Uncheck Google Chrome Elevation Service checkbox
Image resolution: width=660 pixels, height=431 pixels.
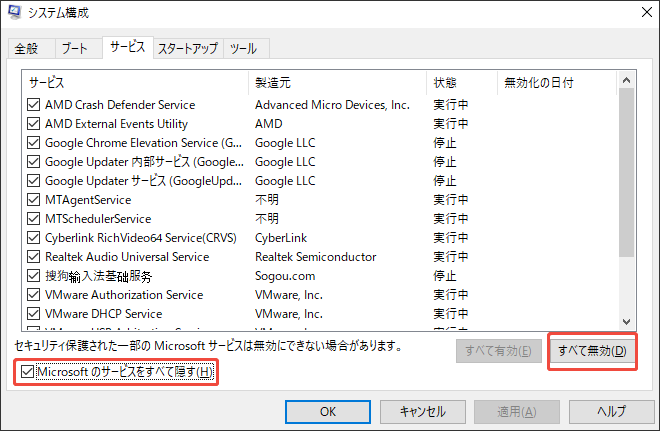click(33, 143)
